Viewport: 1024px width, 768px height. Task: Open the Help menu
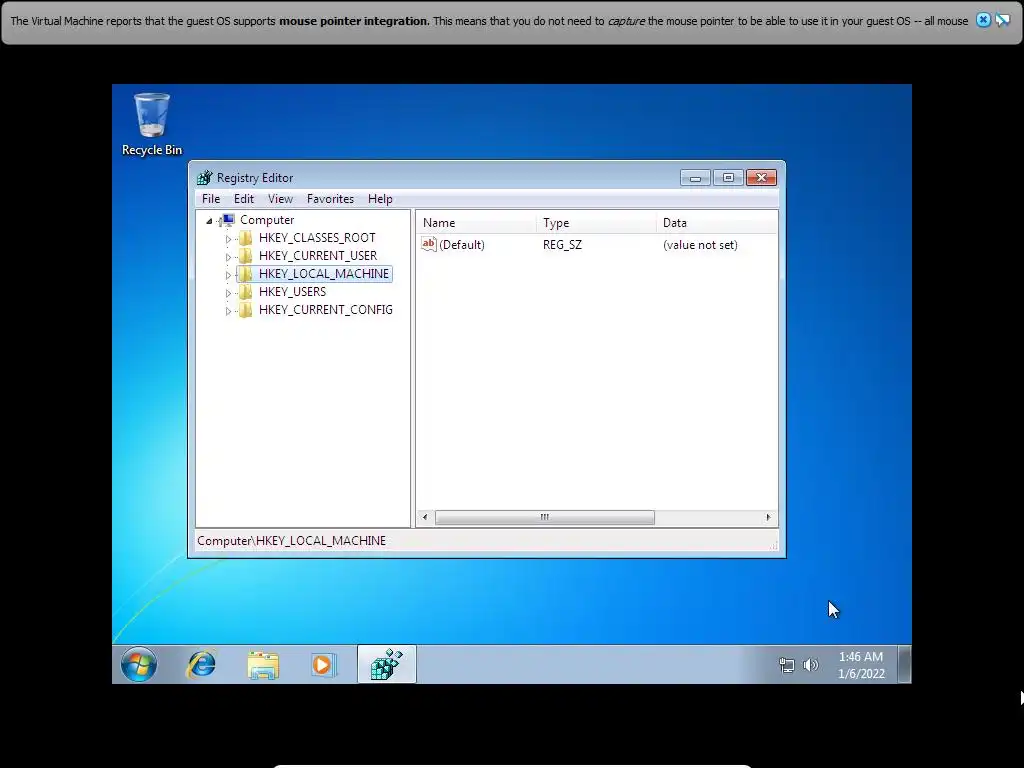[380, 199]
